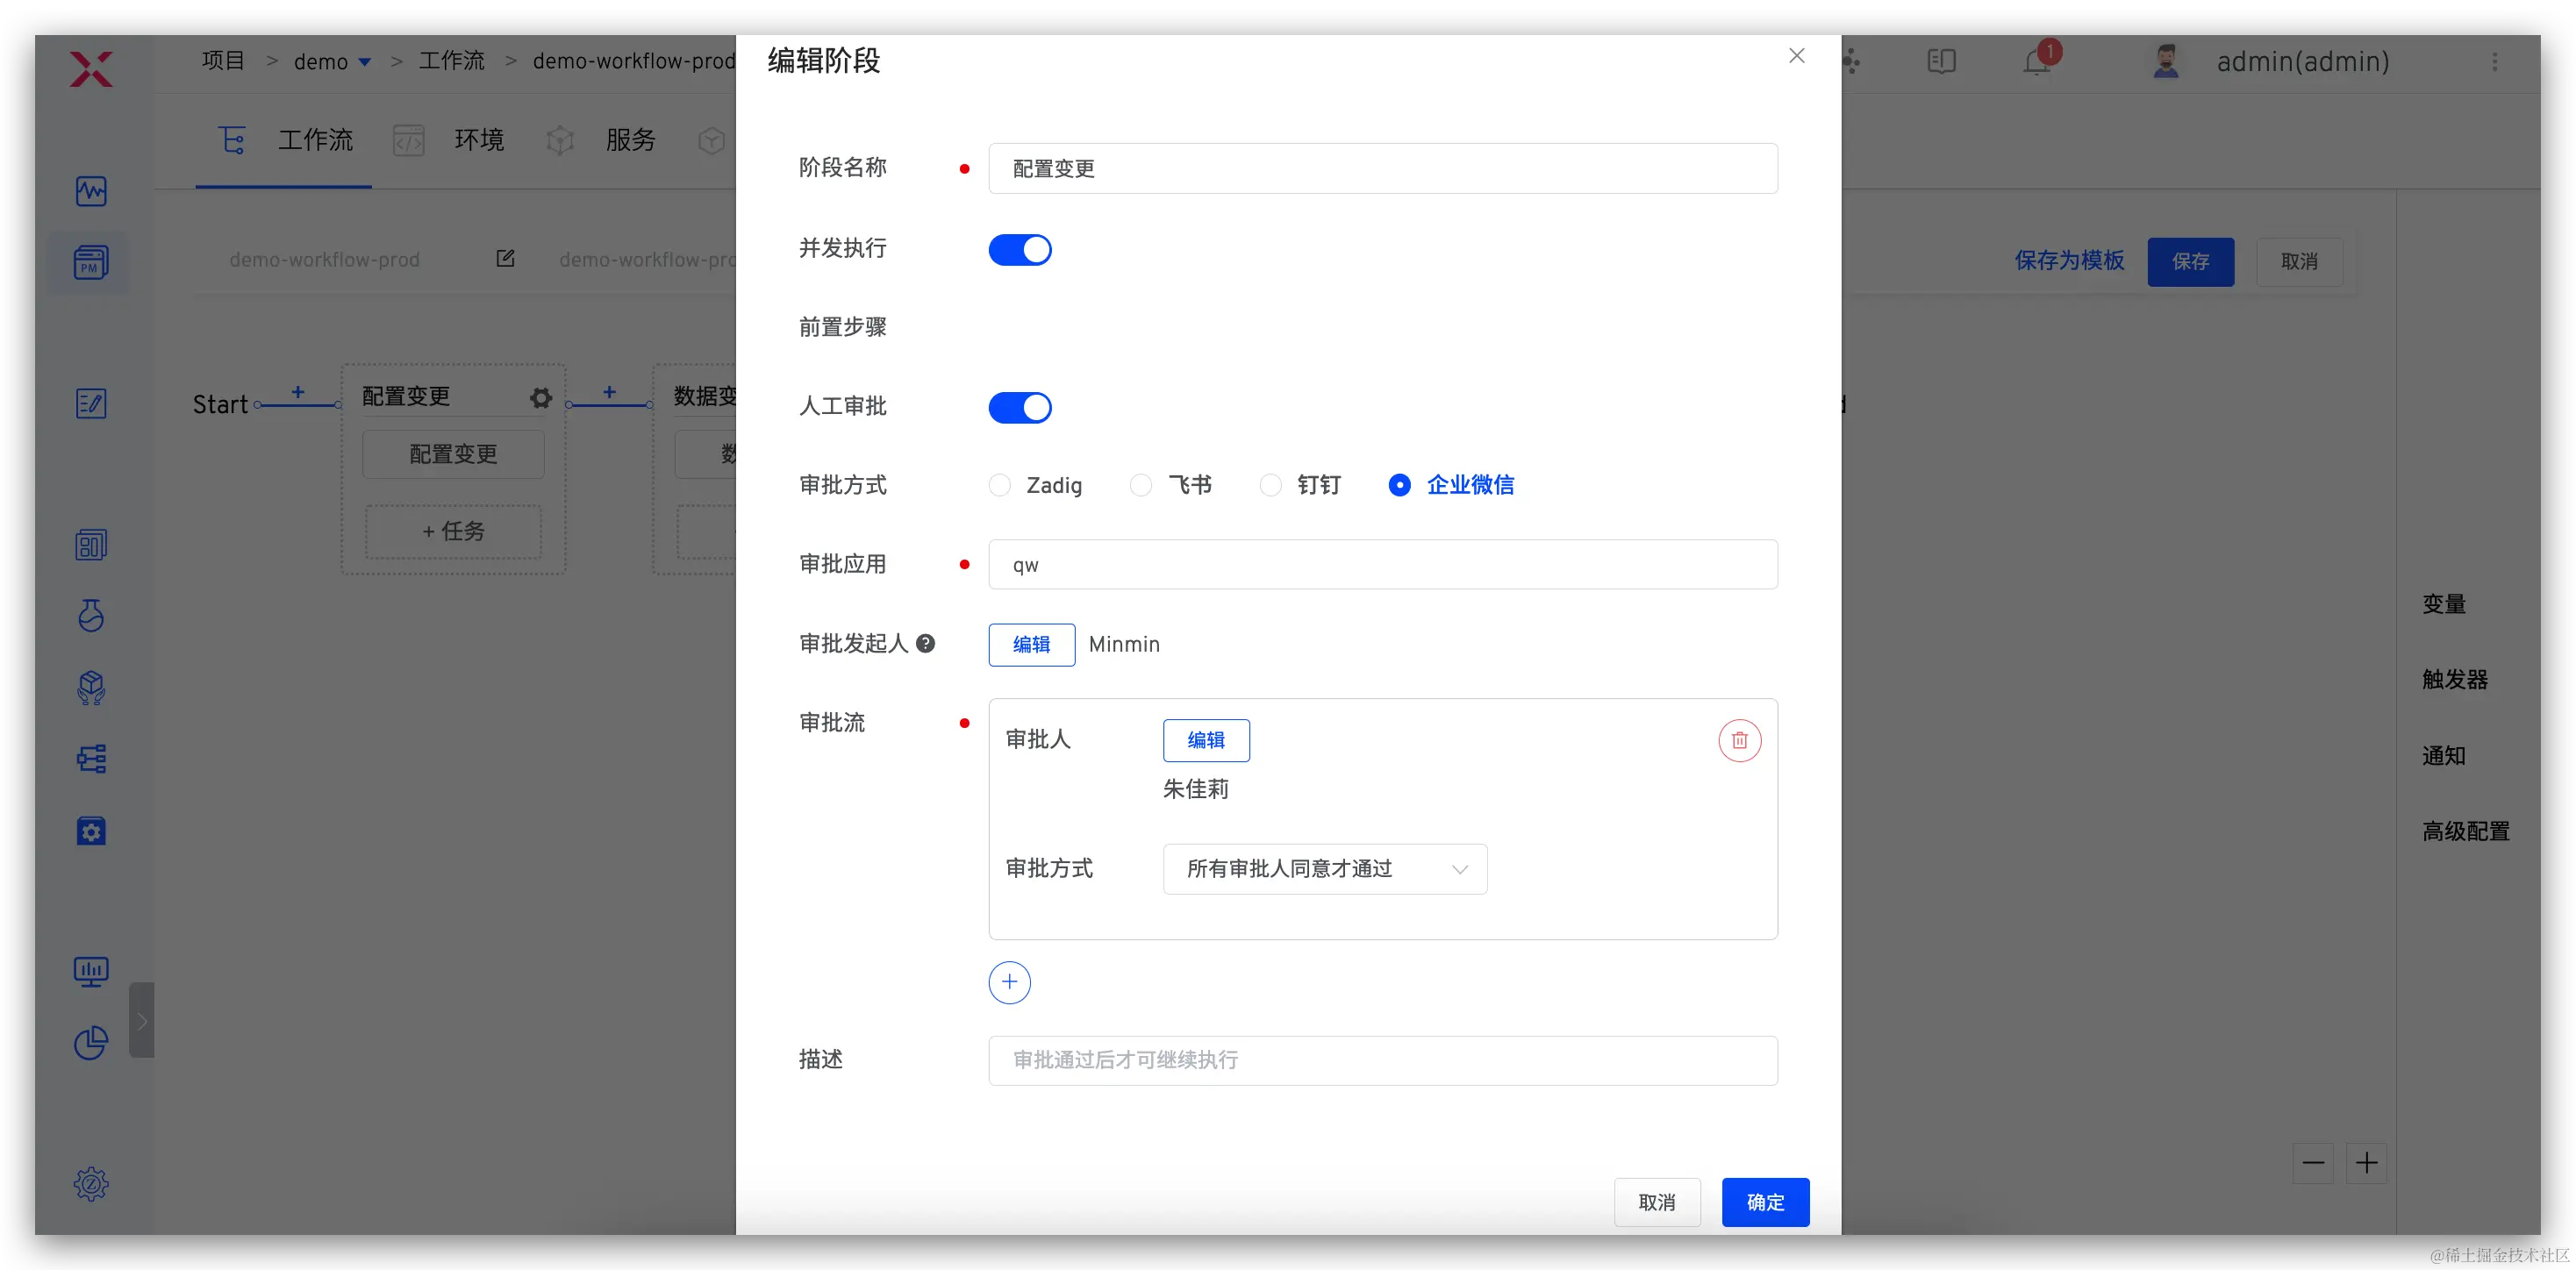Click 确定 to confirm stage edits
The height and width of the screenshot is (1270, 2576).
(1765, 1202)
